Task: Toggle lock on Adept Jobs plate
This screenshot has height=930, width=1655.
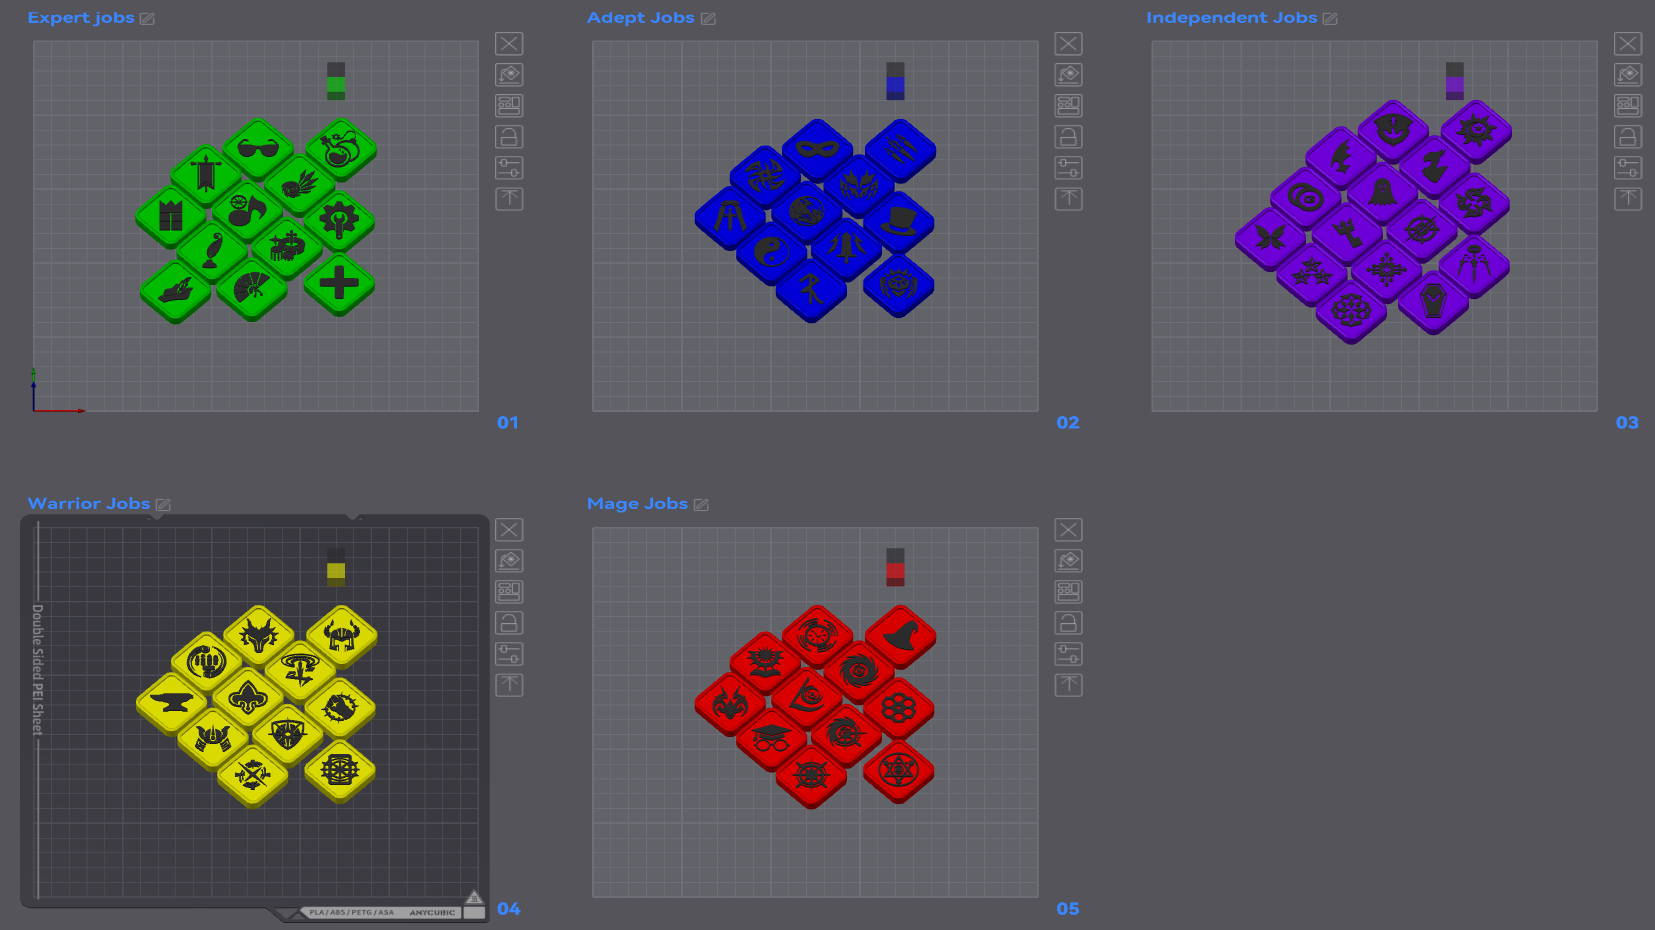Action: 1068,136
